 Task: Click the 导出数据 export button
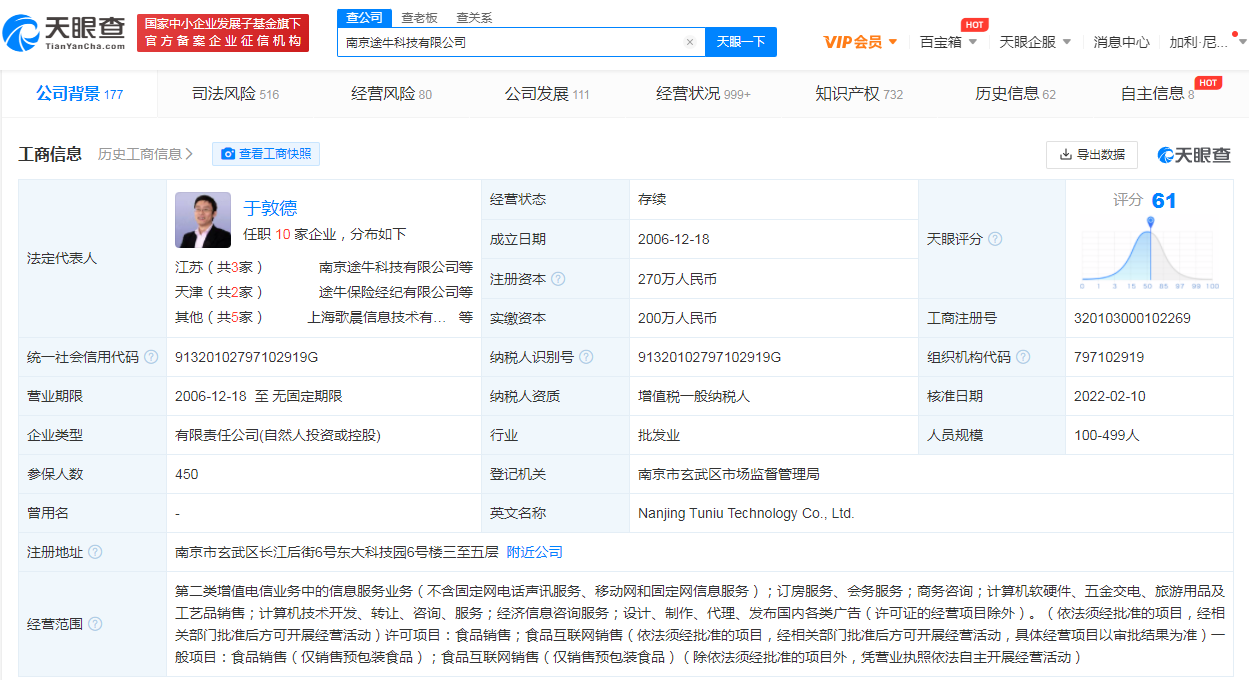click(1092, 155)
